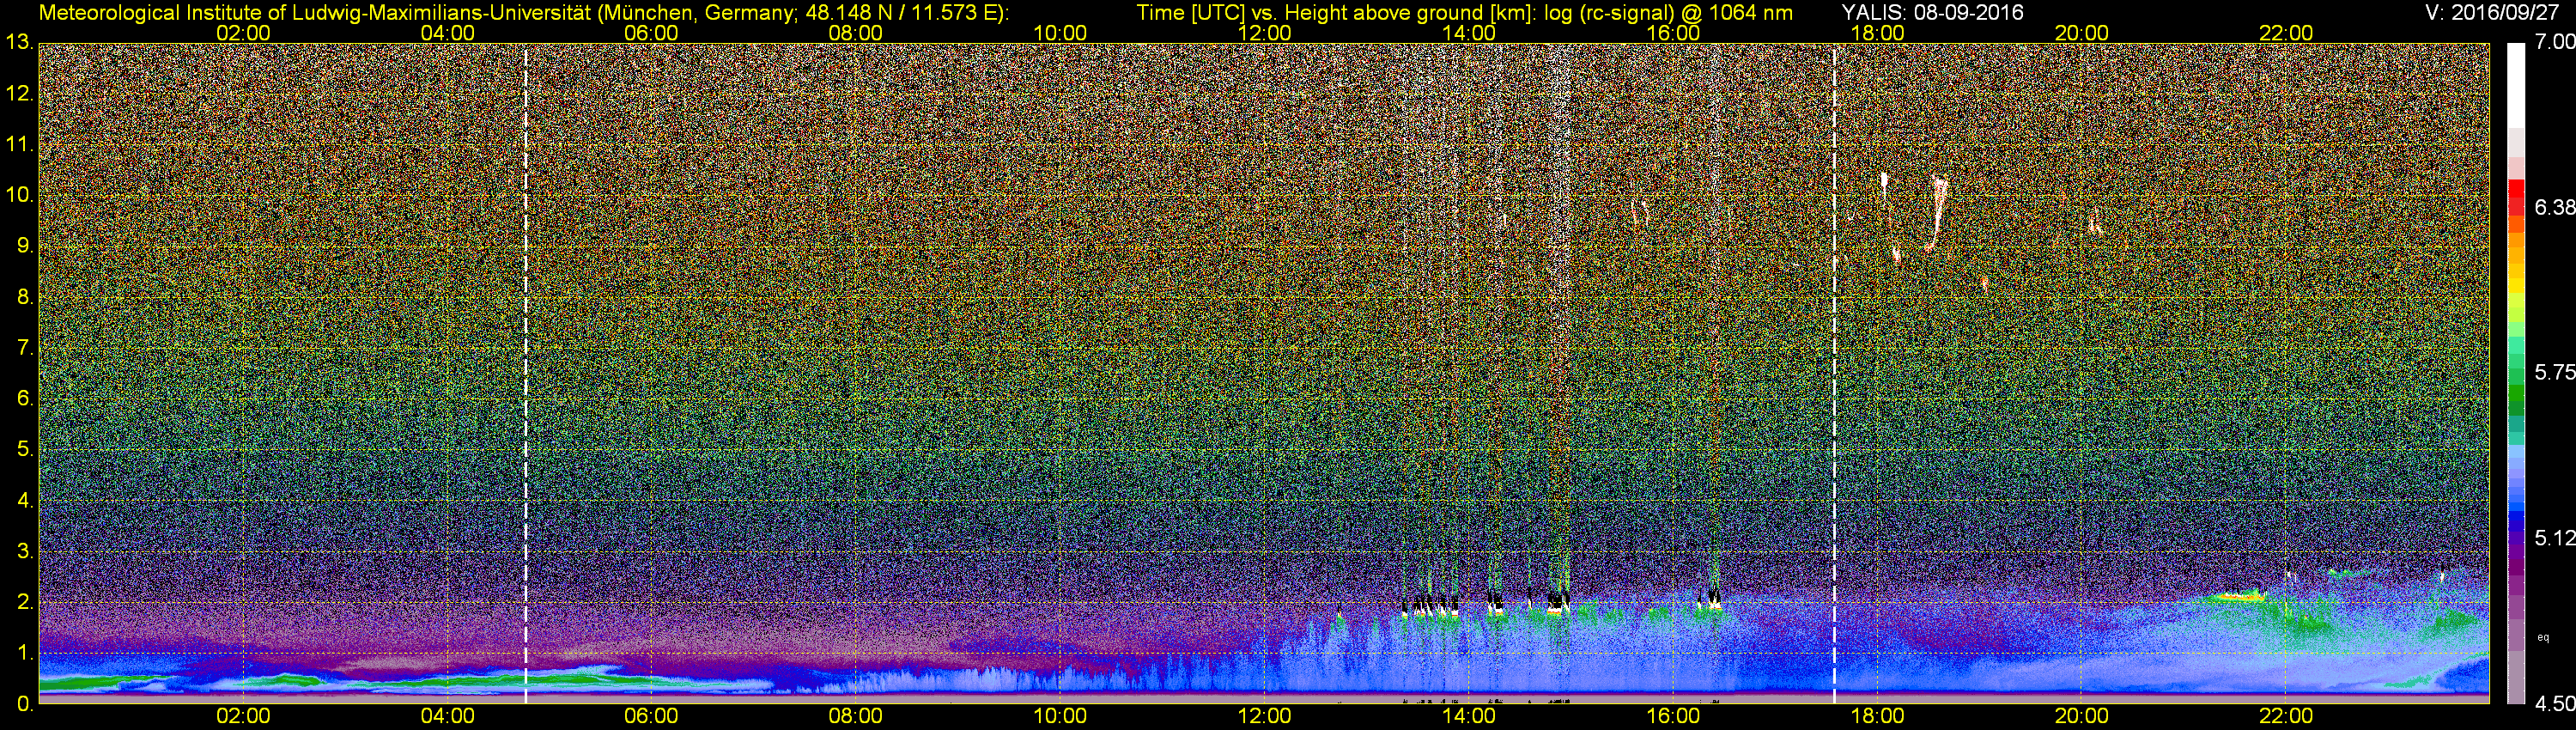2576x730 pixels.
Task: Select 14:00 on the top time axis
Action: [x=1468, y=33]
